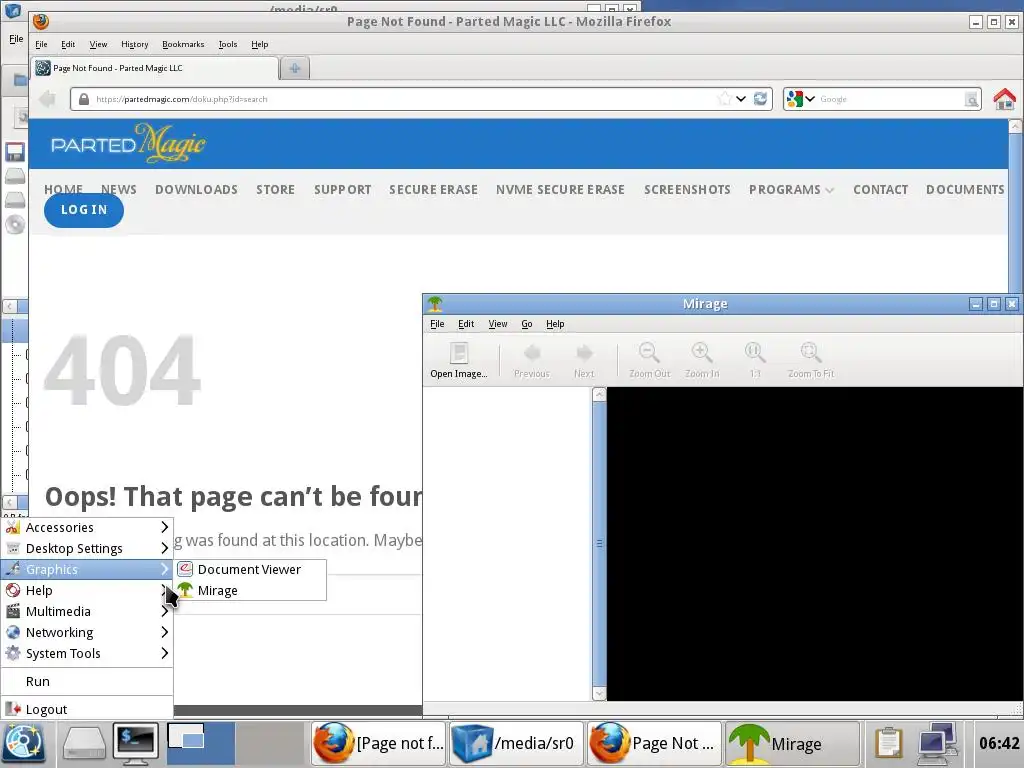This screenshot has width=1024, height=768.
Task: Go to Firefox home page icon
Action: [x=1004, y=99]
